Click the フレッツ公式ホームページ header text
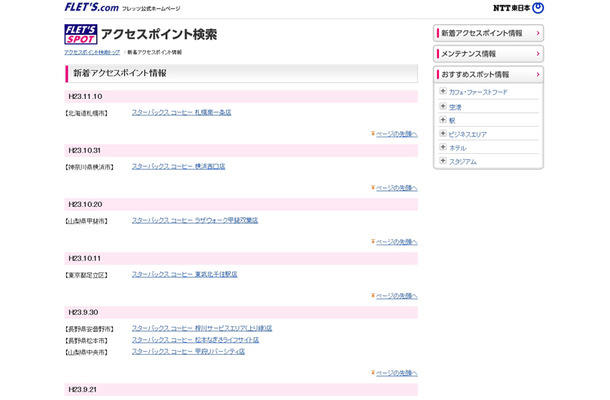 (x=151, y=9)
